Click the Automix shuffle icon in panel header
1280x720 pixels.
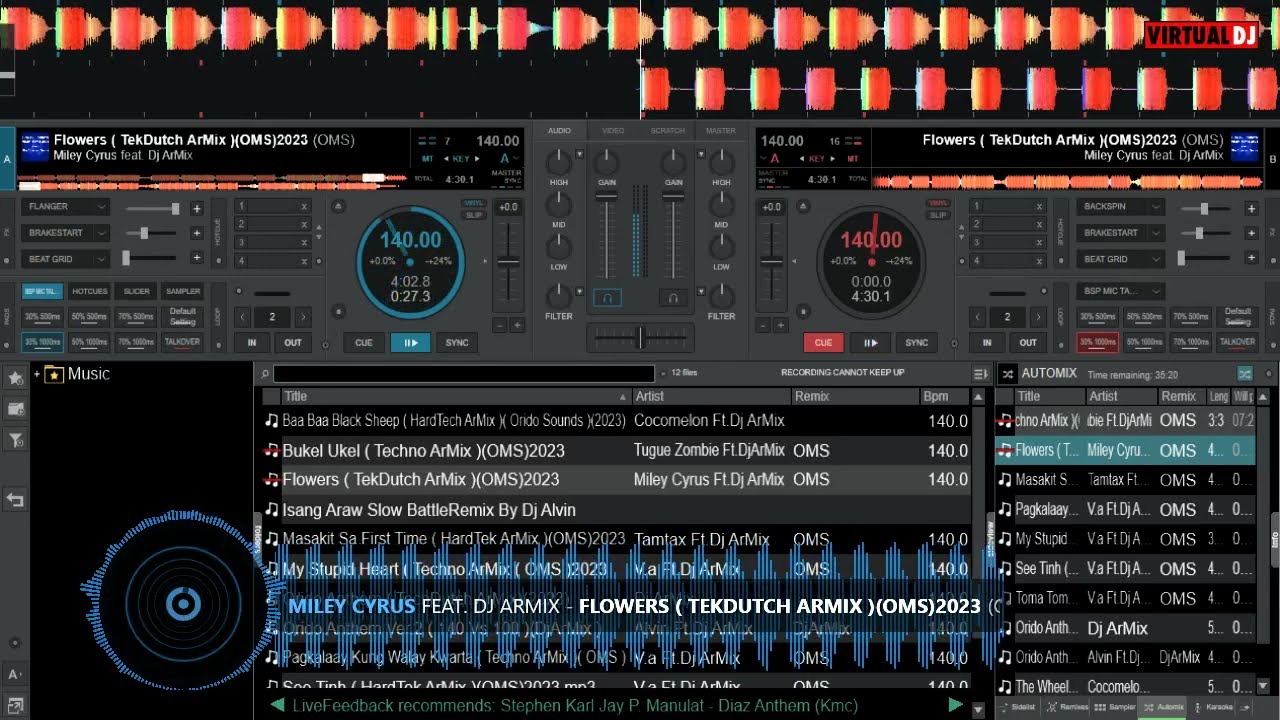[x=1007, y=373]
